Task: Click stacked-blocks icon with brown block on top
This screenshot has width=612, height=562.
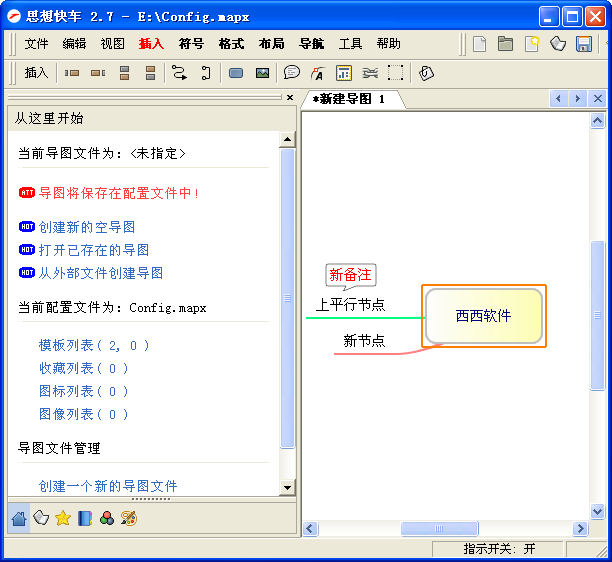Action: (150, 73)
